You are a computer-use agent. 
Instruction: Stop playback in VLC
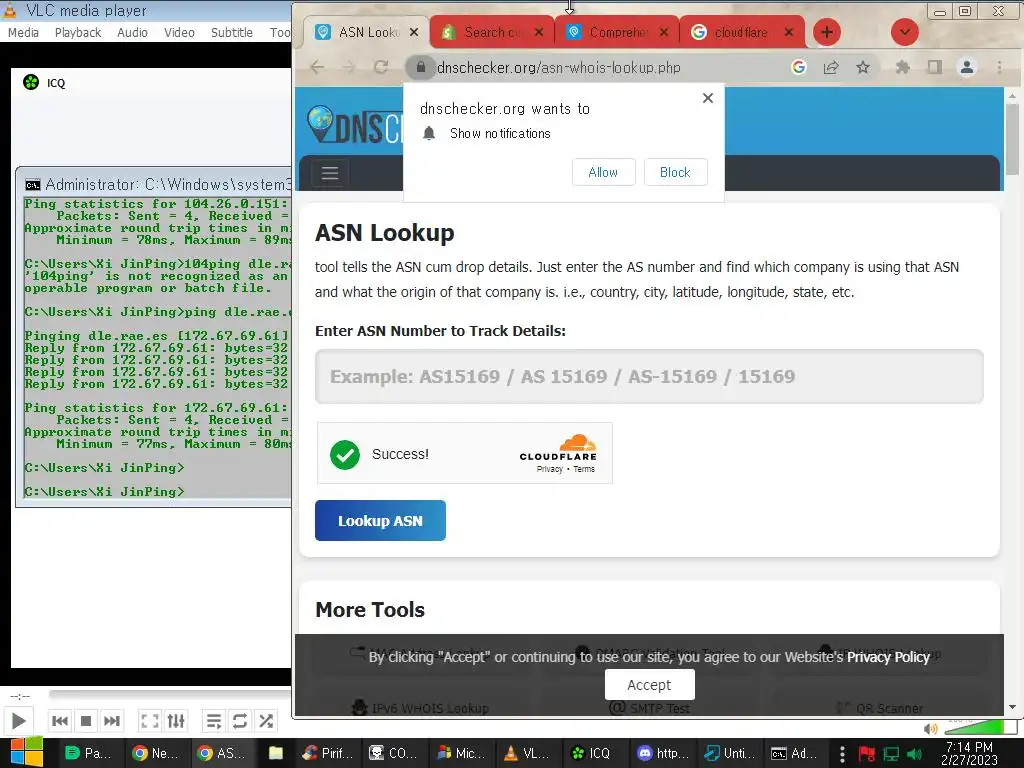86,721
